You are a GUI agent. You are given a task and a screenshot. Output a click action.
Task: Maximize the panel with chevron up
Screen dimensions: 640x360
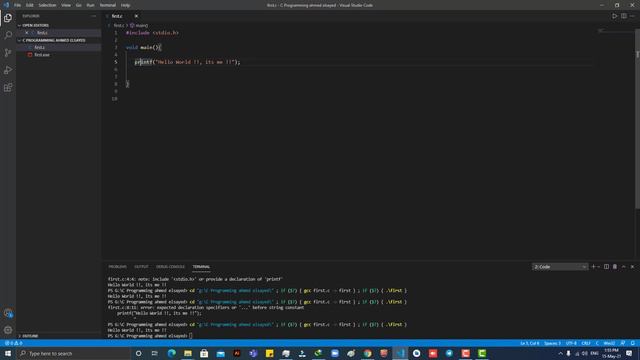pyautogui.click(x=624, y=267)
